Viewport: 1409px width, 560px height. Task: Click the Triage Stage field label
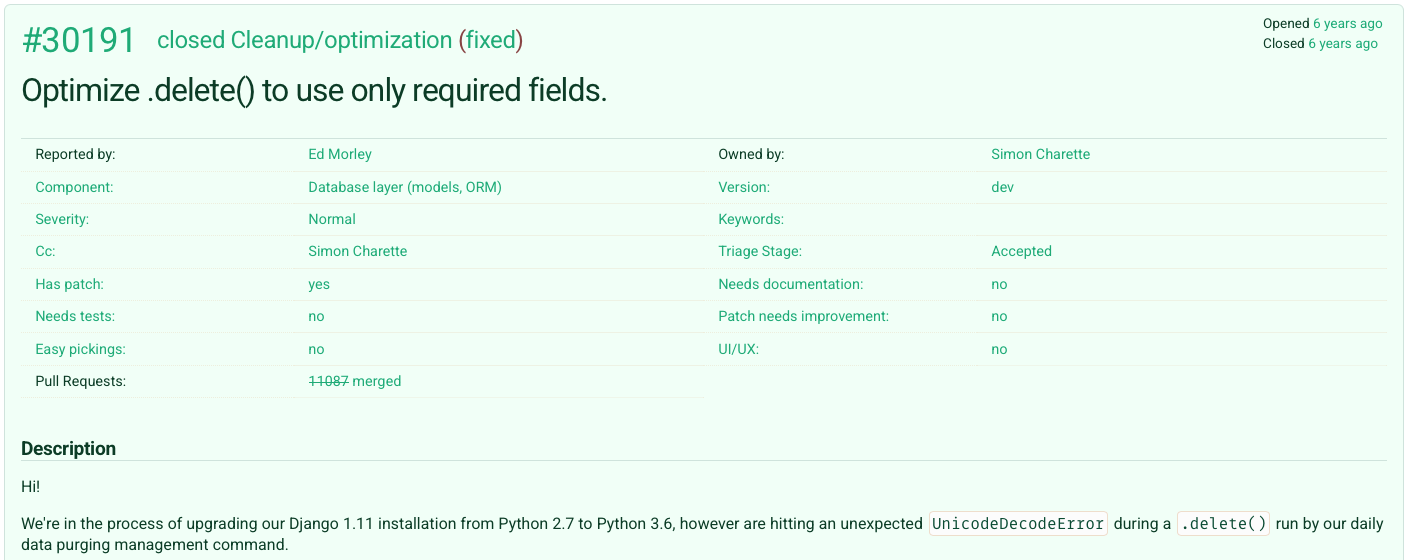pos(759,251)
